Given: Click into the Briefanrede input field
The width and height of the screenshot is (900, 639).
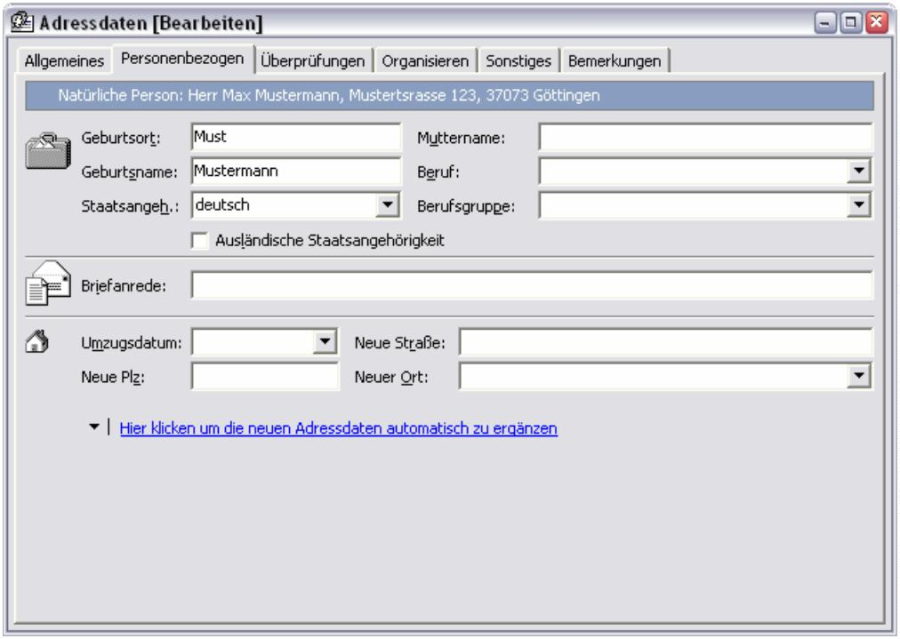Looking at the screenshot, I should (531, 286).
